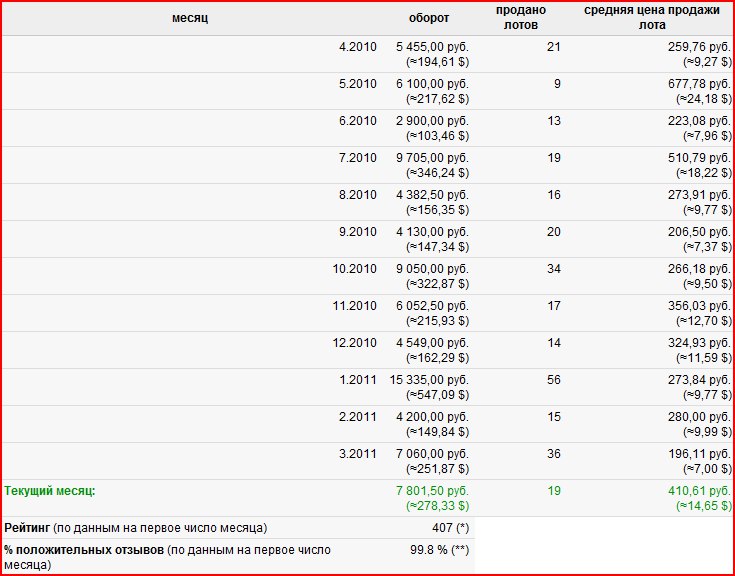The width and height of the screenshot is (735, 576).
Task: Click turnover value 4 549,00 руб.
Action: point(432,343)
